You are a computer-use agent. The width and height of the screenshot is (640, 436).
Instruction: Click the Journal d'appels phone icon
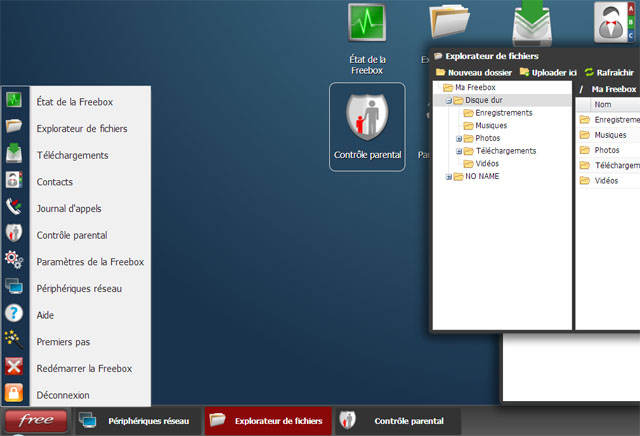pos(14,207)
